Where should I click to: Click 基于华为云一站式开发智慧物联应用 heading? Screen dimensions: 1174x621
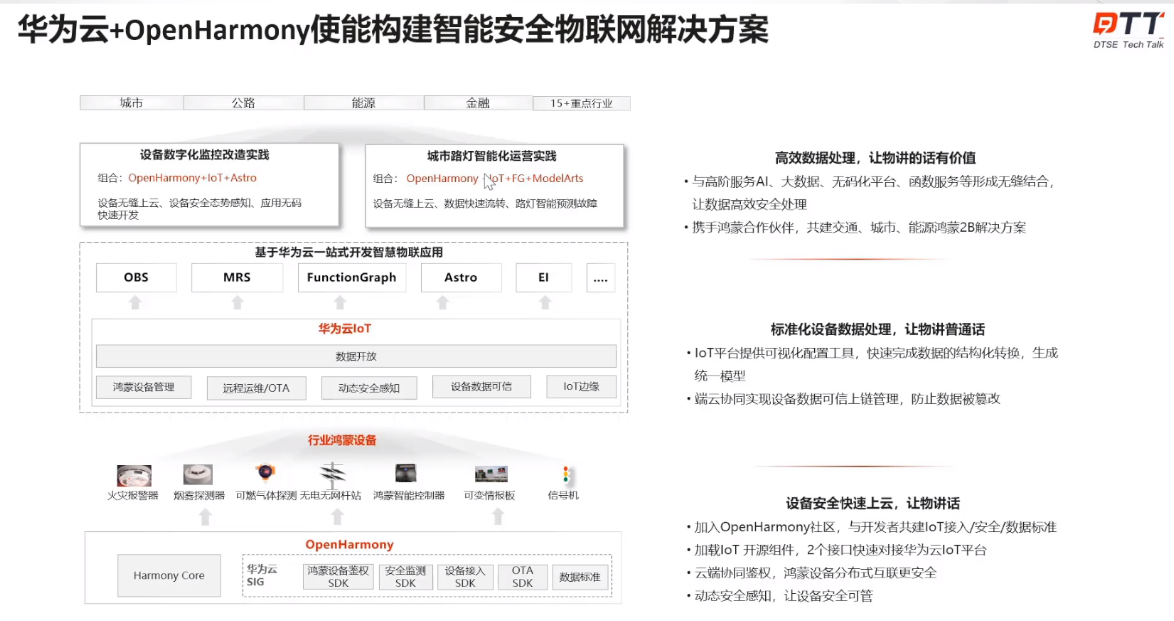click(x=349, y=252)
